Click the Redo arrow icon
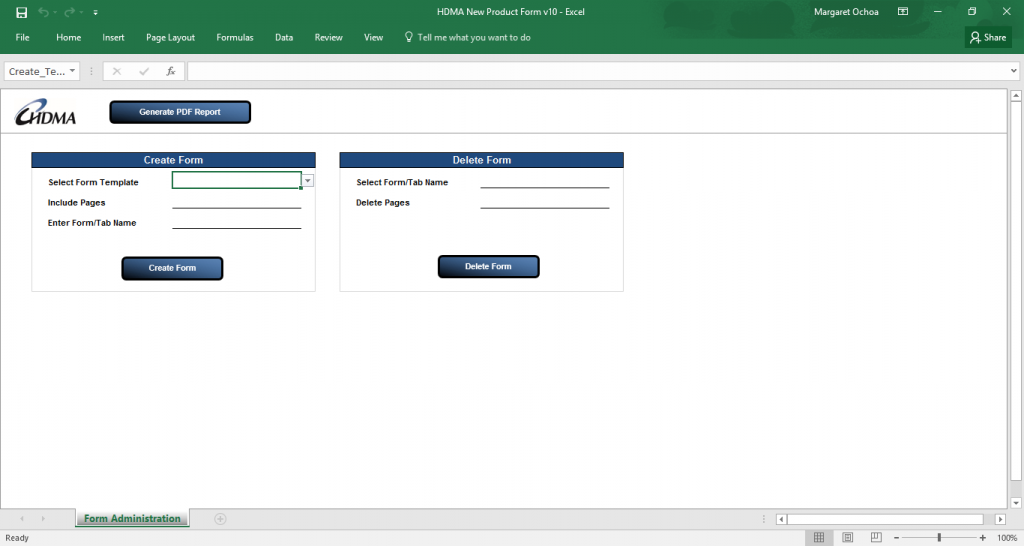 click(69, 12)
